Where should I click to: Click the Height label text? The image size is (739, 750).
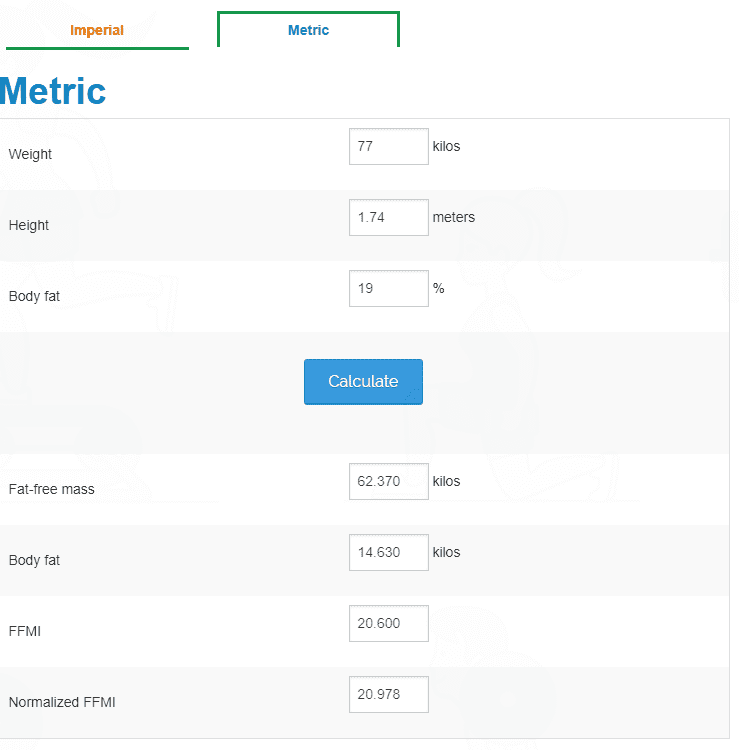coord(29,225)
